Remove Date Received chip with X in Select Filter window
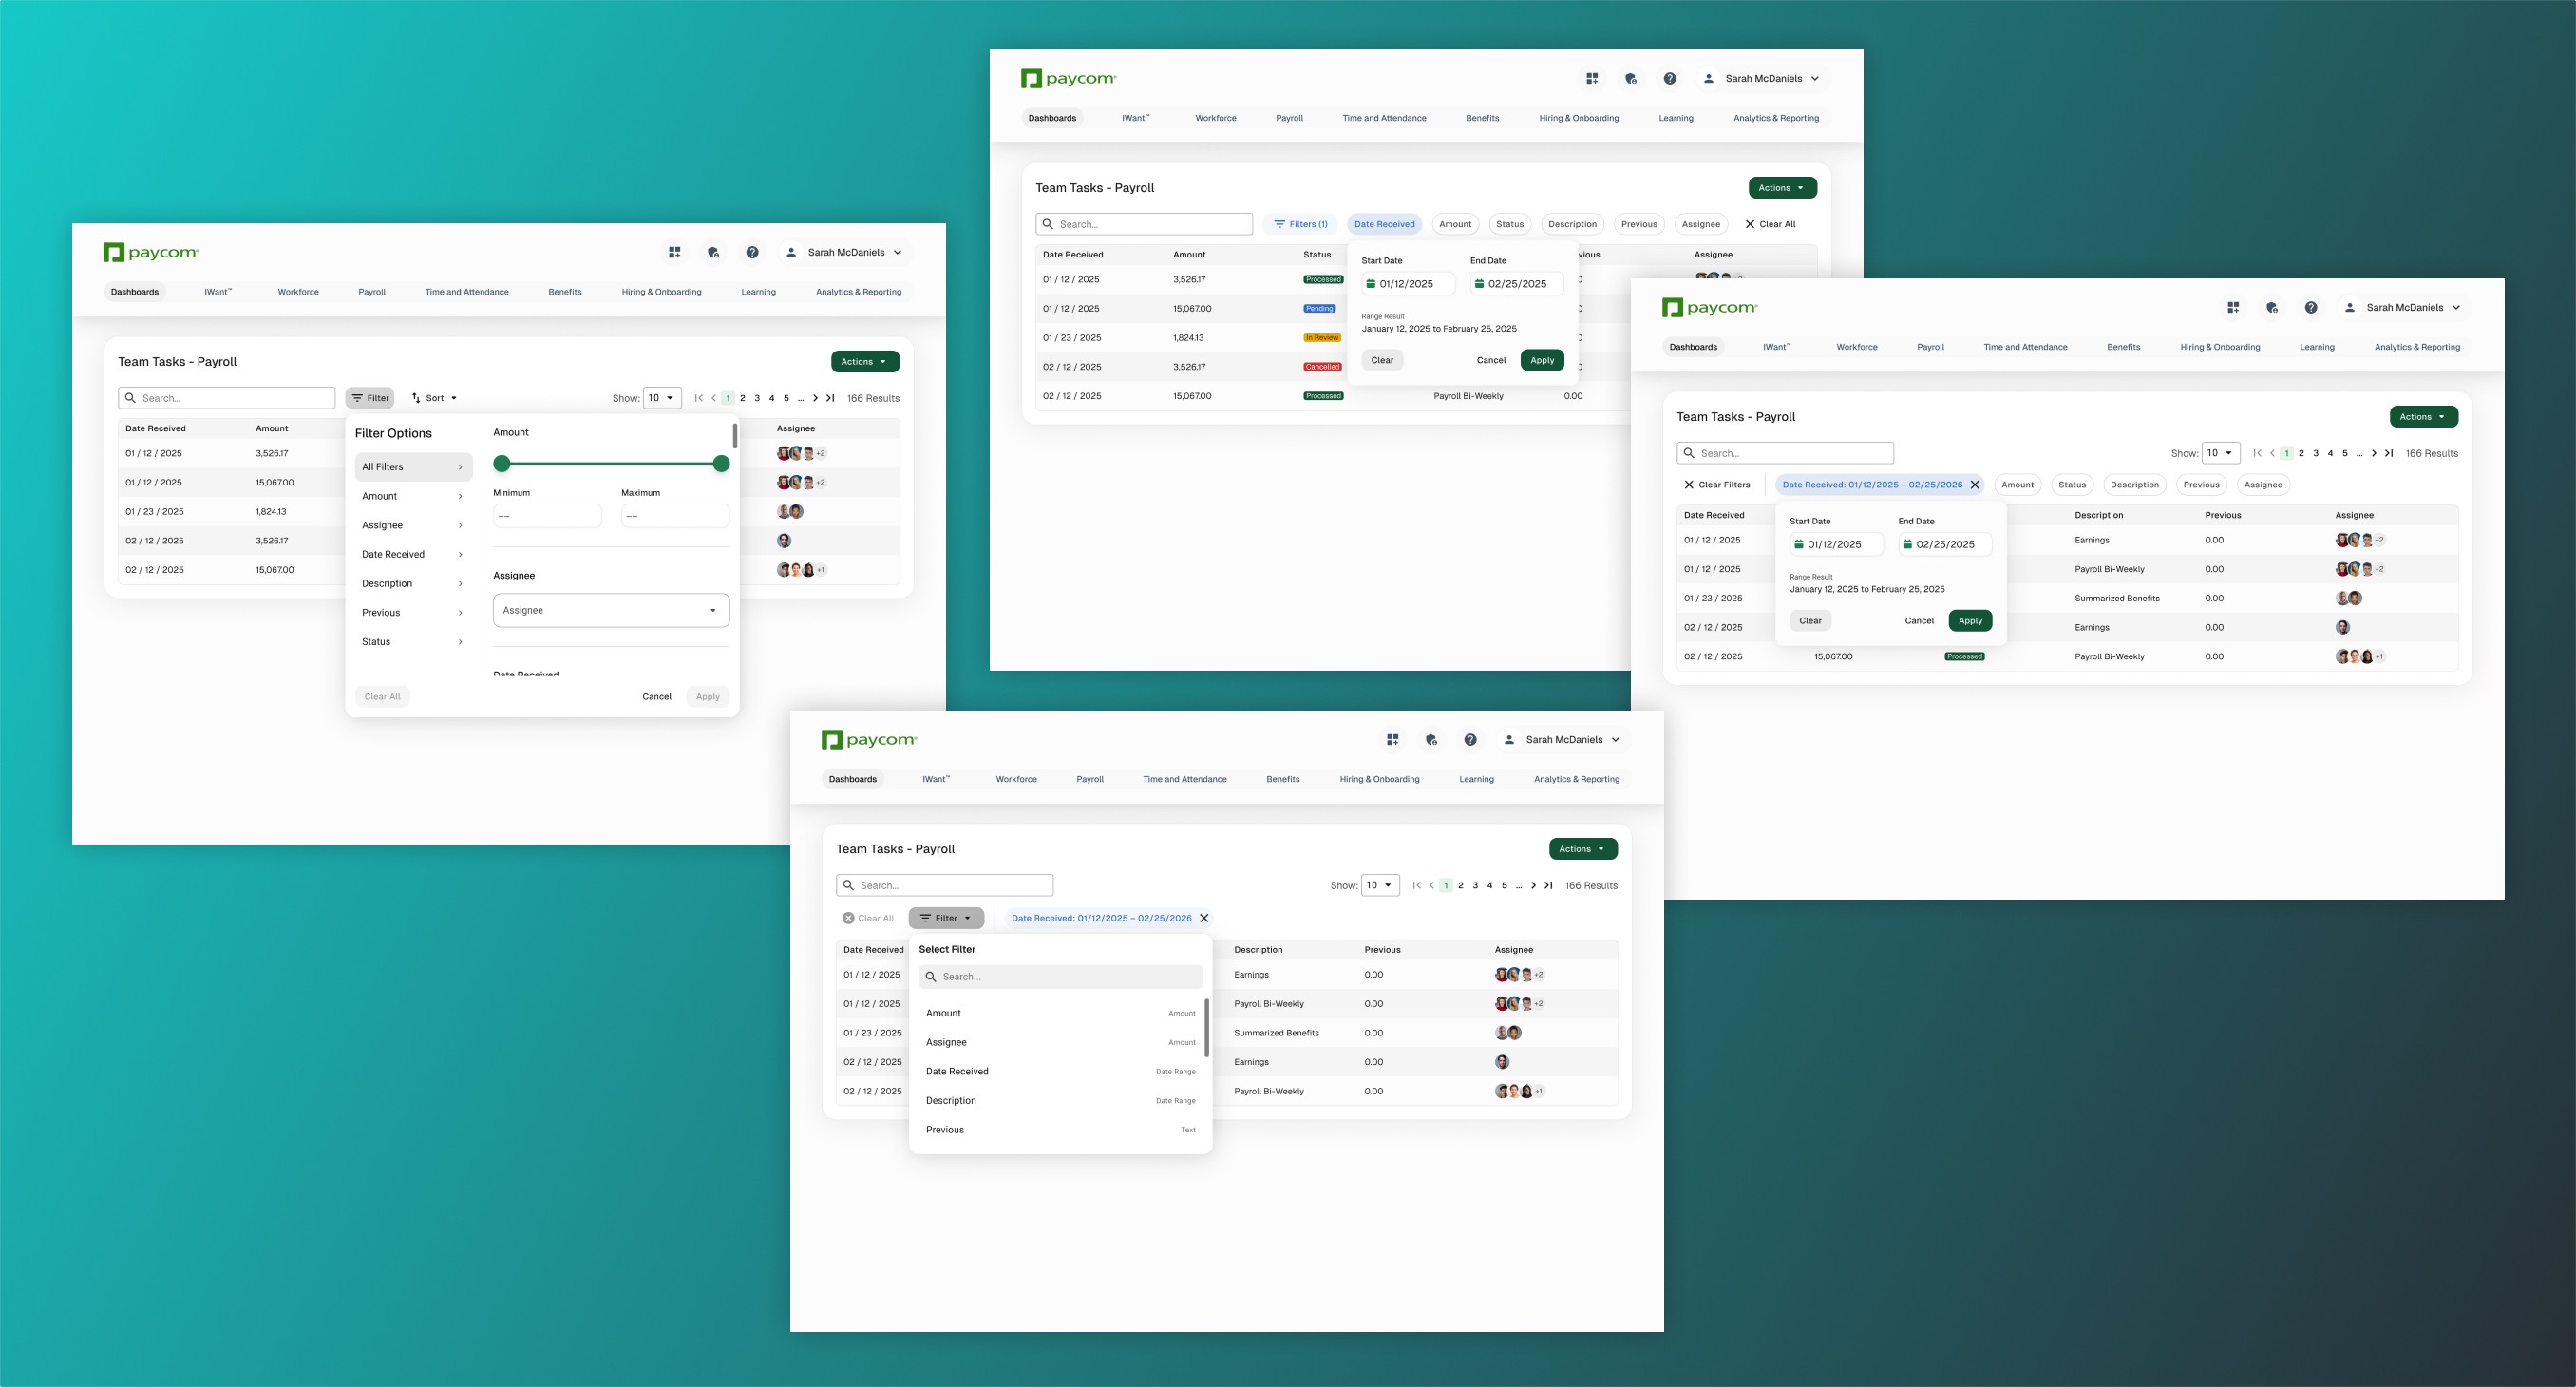 (1204, 918)
